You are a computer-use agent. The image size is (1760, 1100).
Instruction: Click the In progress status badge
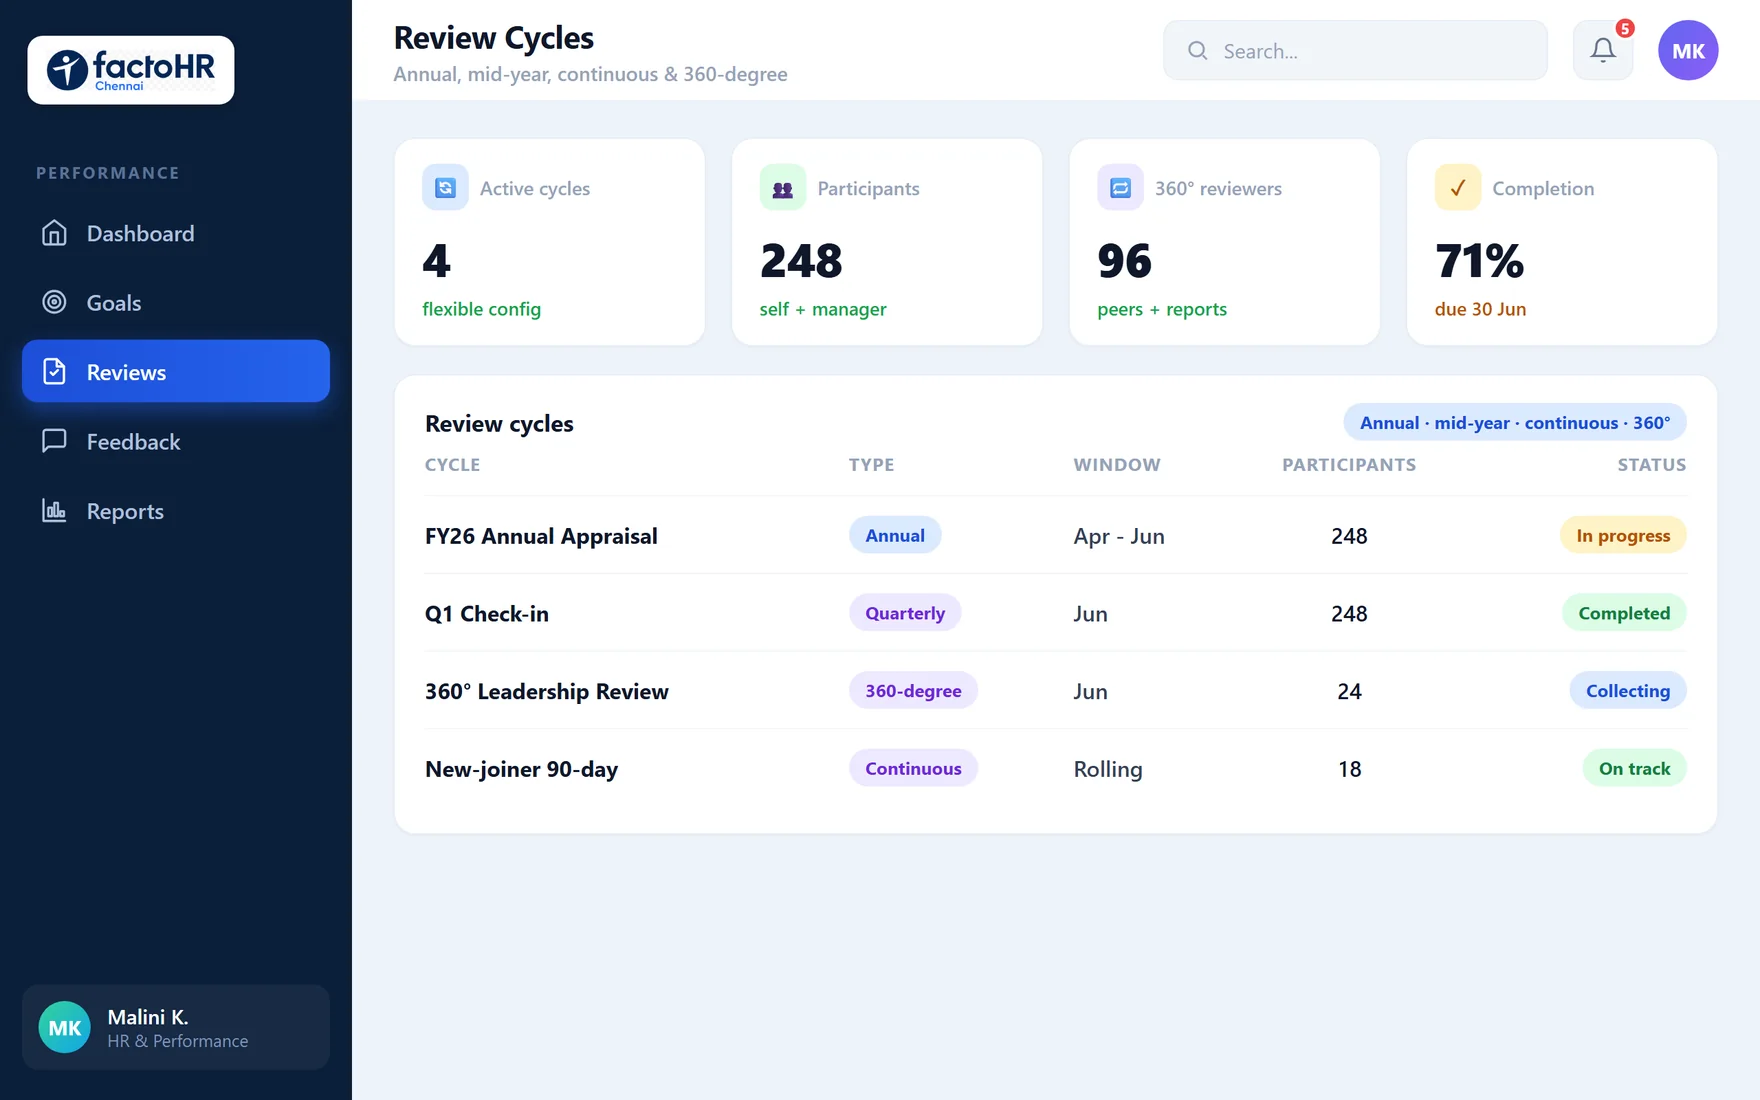pos(1623,535)
